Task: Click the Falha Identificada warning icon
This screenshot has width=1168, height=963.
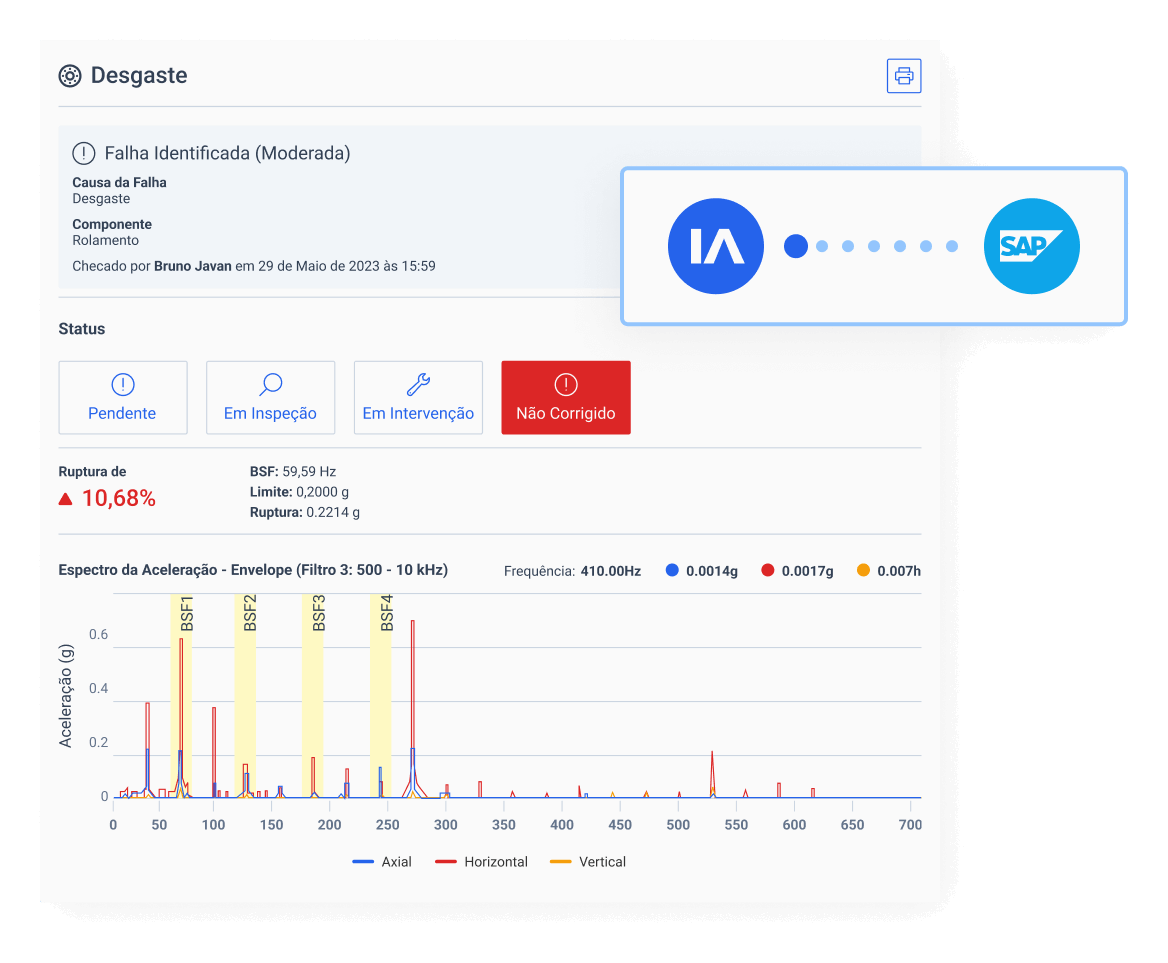Action: (84, 154)
